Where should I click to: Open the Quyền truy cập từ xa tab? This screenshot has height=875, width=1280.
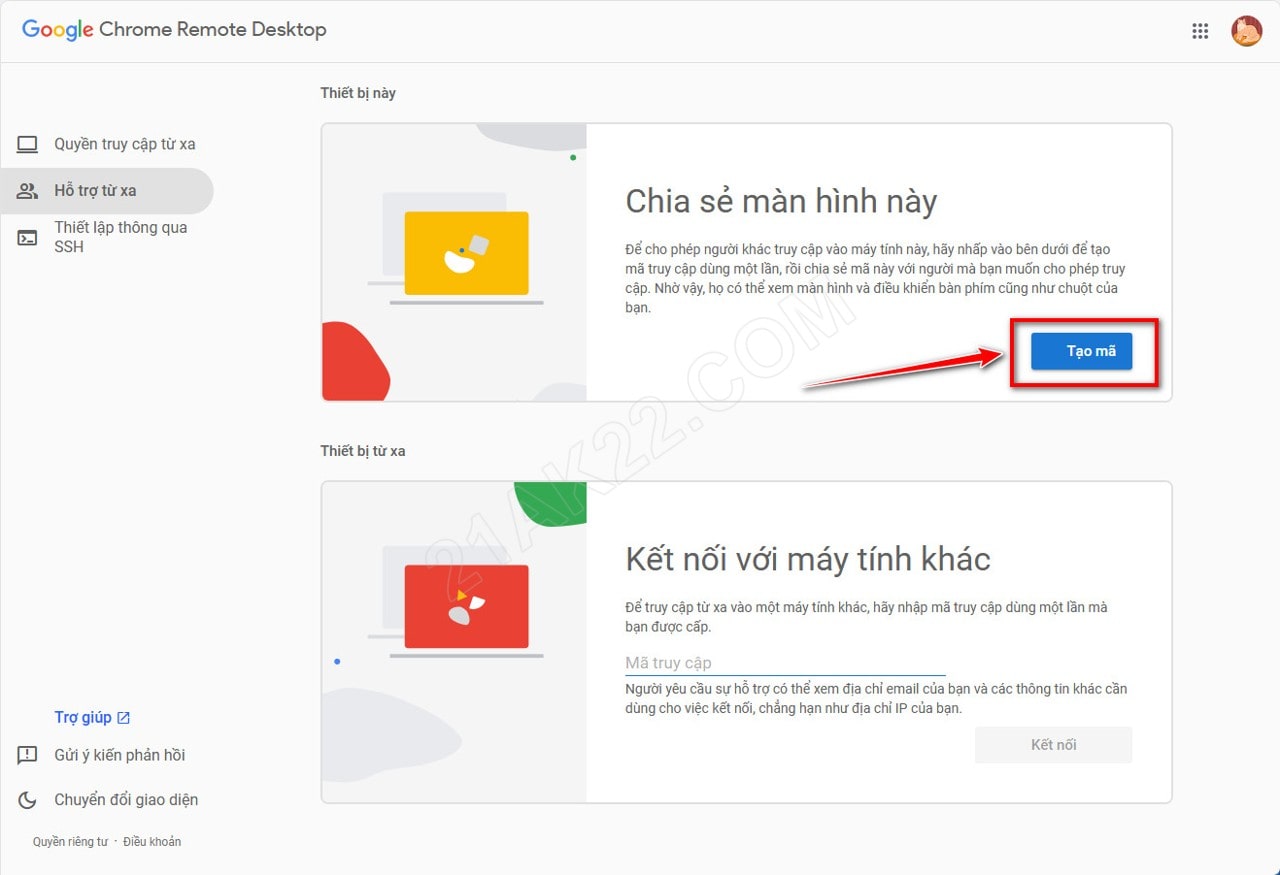click(107, 144)
